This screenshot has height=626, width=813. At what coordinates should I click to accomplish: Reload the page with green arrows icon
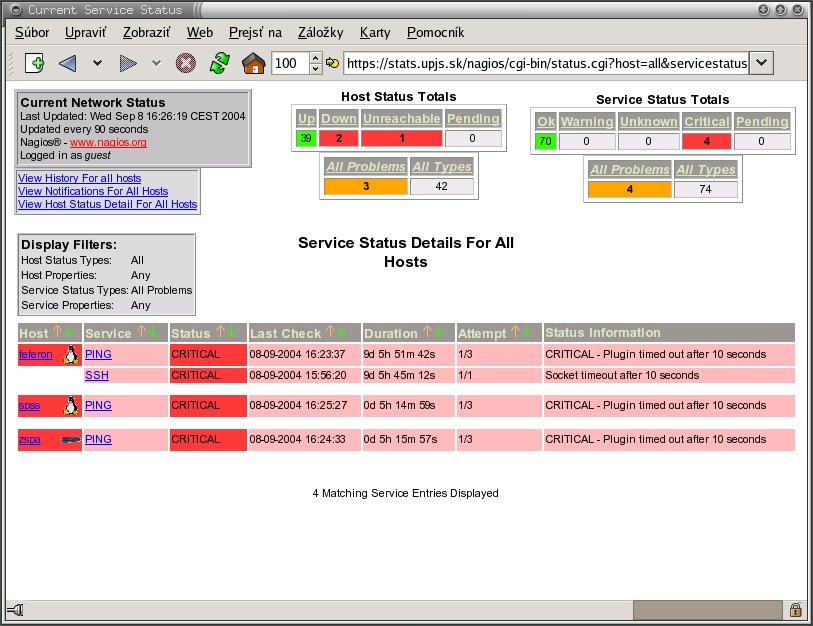click(x=220, y=63)
